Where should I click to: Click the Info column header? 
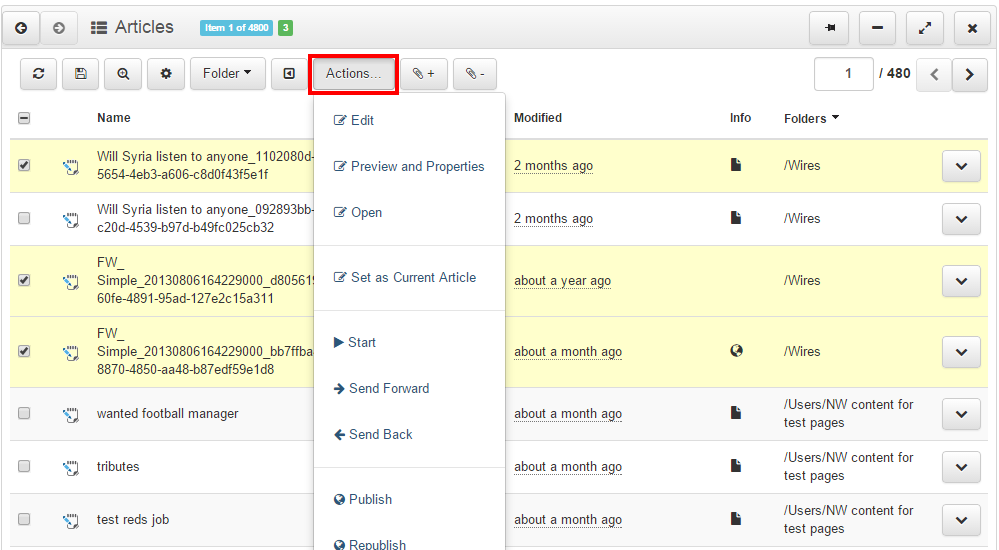coord(740,118)
